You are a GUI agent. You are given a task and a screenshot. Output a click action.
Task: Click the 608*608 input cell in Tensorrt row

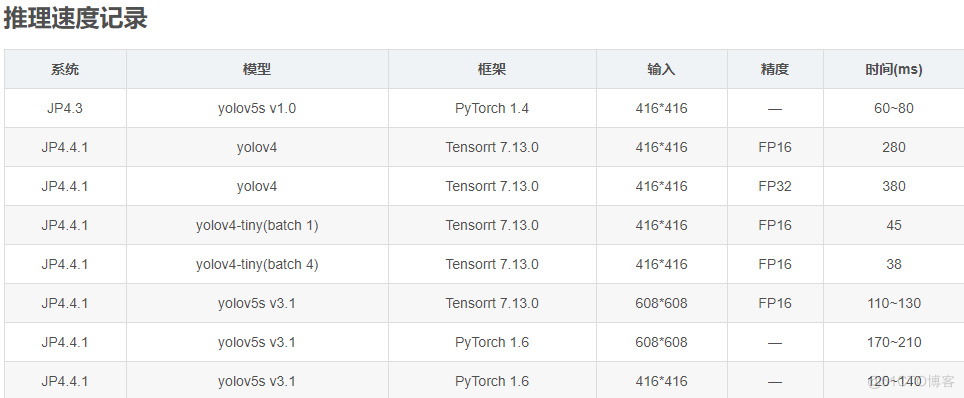tap(662, 303)
